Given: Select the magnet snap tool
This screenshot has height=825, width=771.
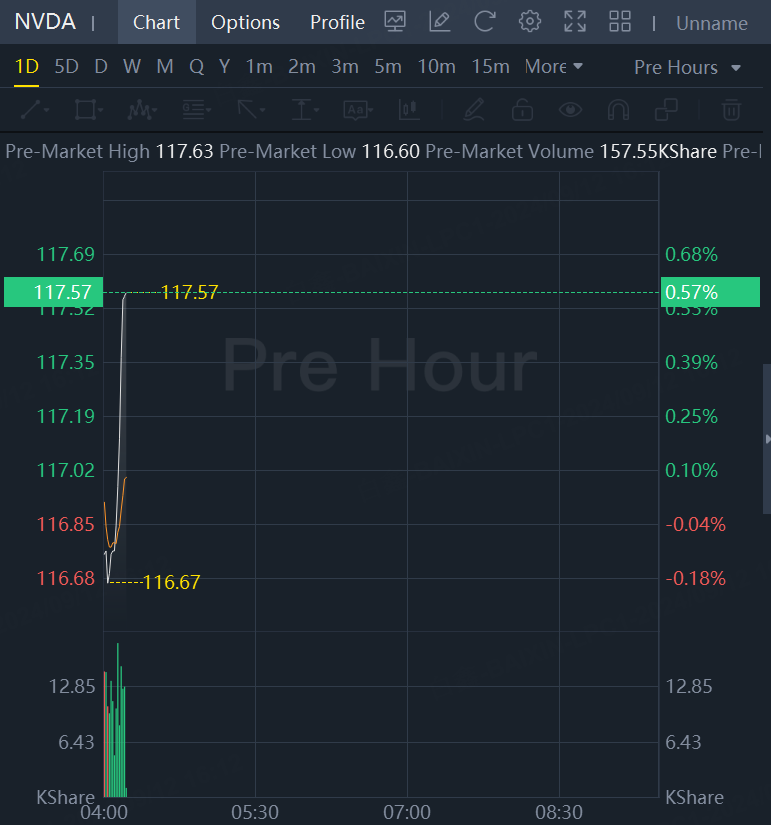Looking at the screenshot, I should 618,109.
